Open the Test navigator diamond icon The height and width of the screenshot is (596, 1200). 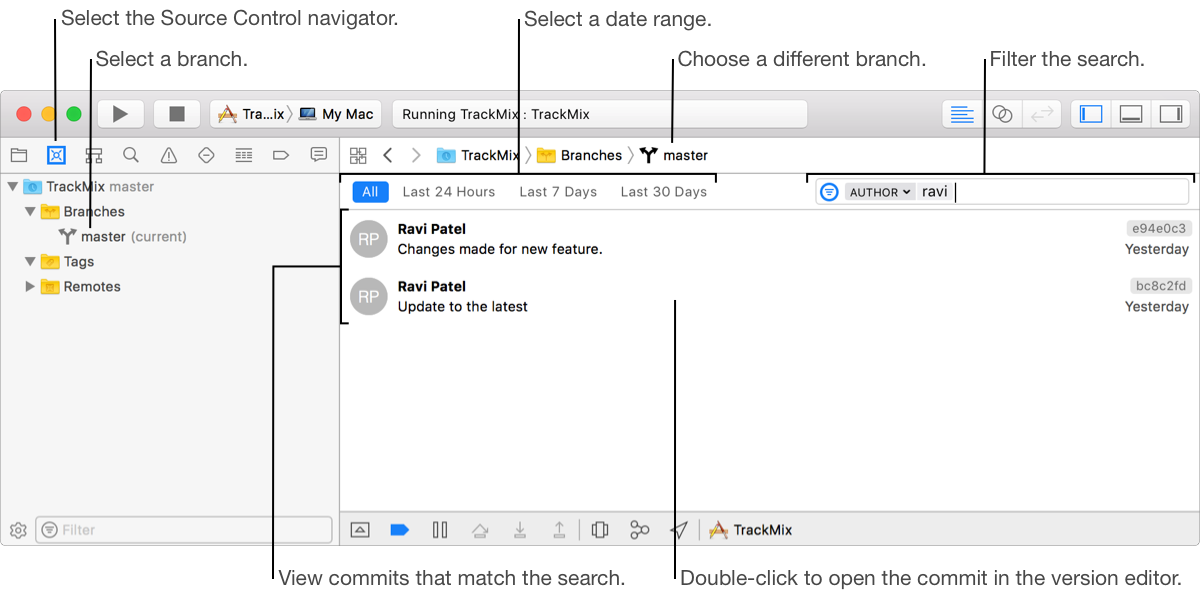206,155
